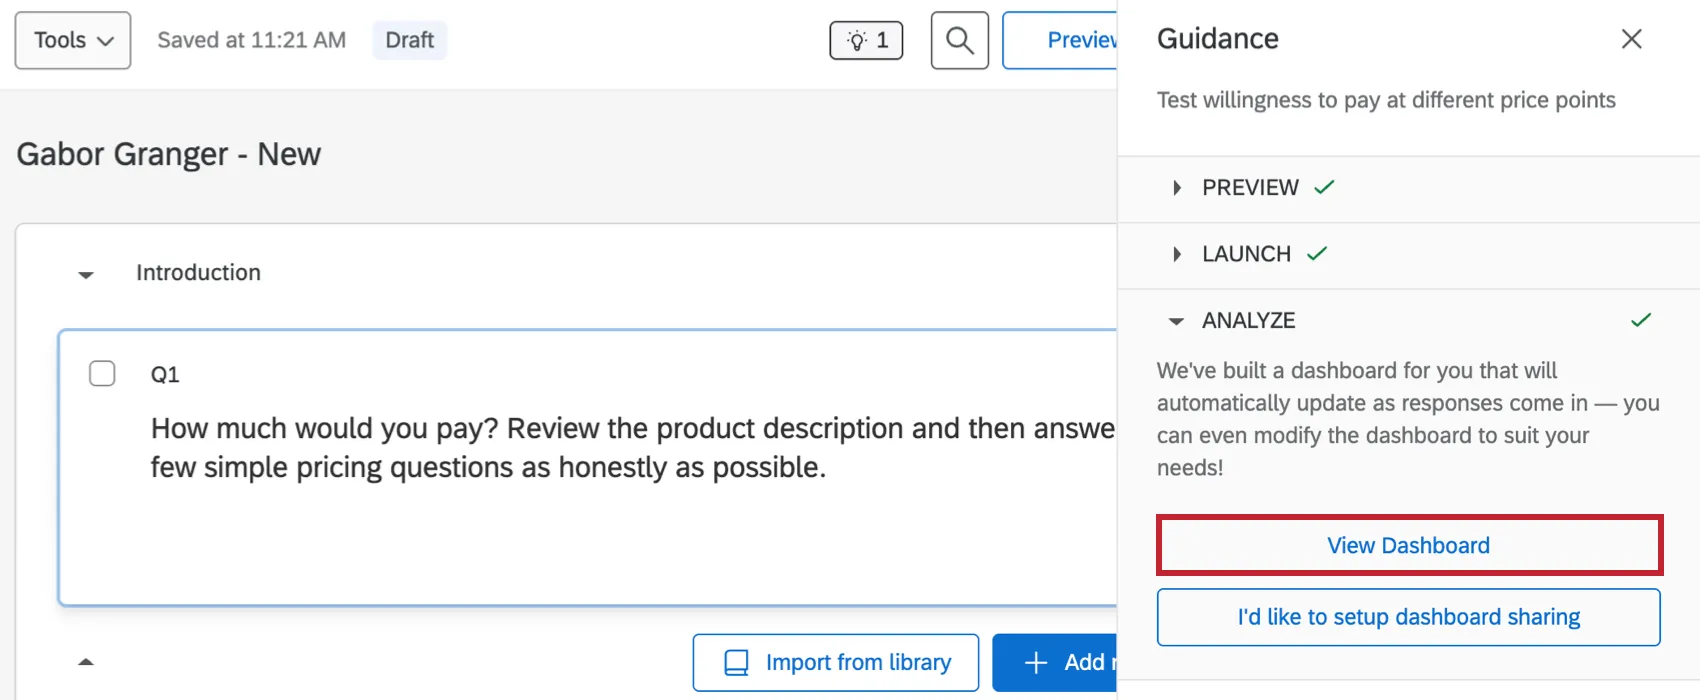Image resolution: width=1700 pixels, height=700 pixels.
Task: Click the Q1 question text
Action: pyautogui.click(x=632, y=448)
